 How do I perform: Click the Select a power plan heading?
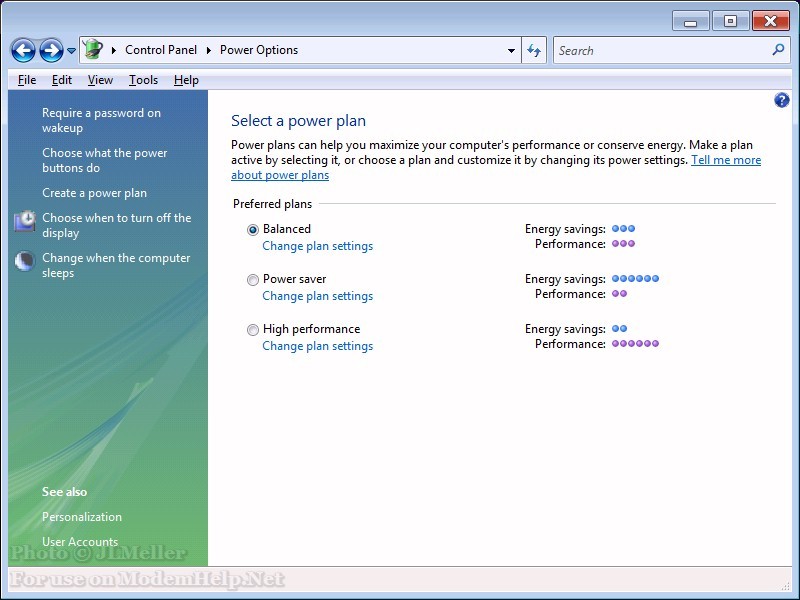298,121
